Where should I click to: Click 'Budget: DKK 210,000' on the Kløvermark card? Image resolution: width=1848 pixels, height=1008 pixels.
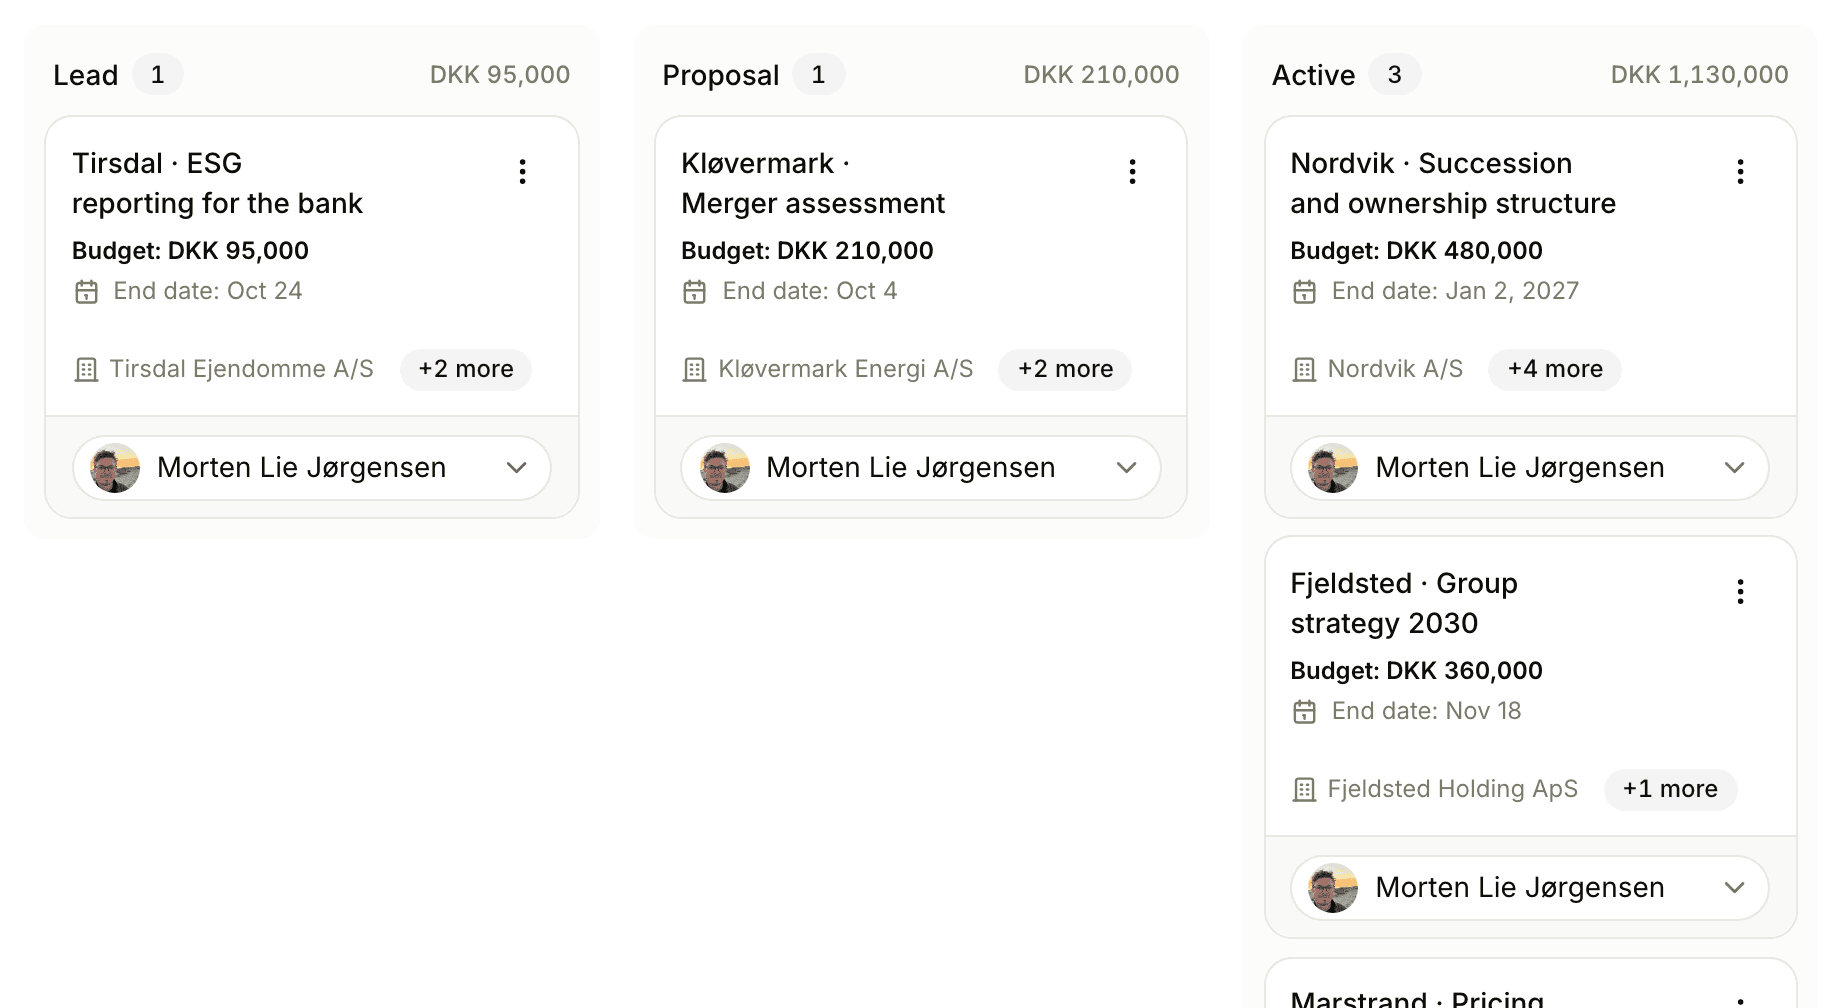pos(807,250)
